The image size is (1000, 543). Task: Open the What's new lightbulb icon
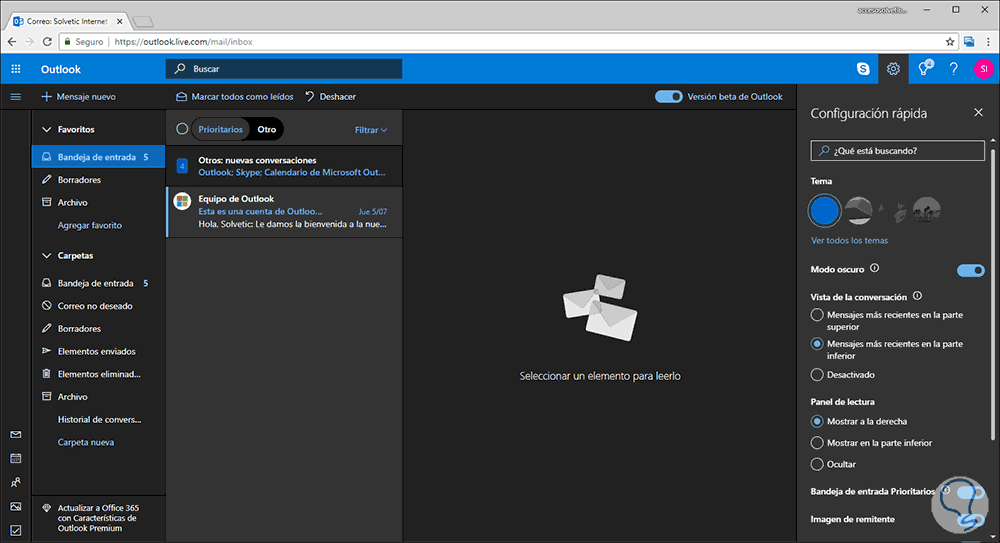coord(924,69)
